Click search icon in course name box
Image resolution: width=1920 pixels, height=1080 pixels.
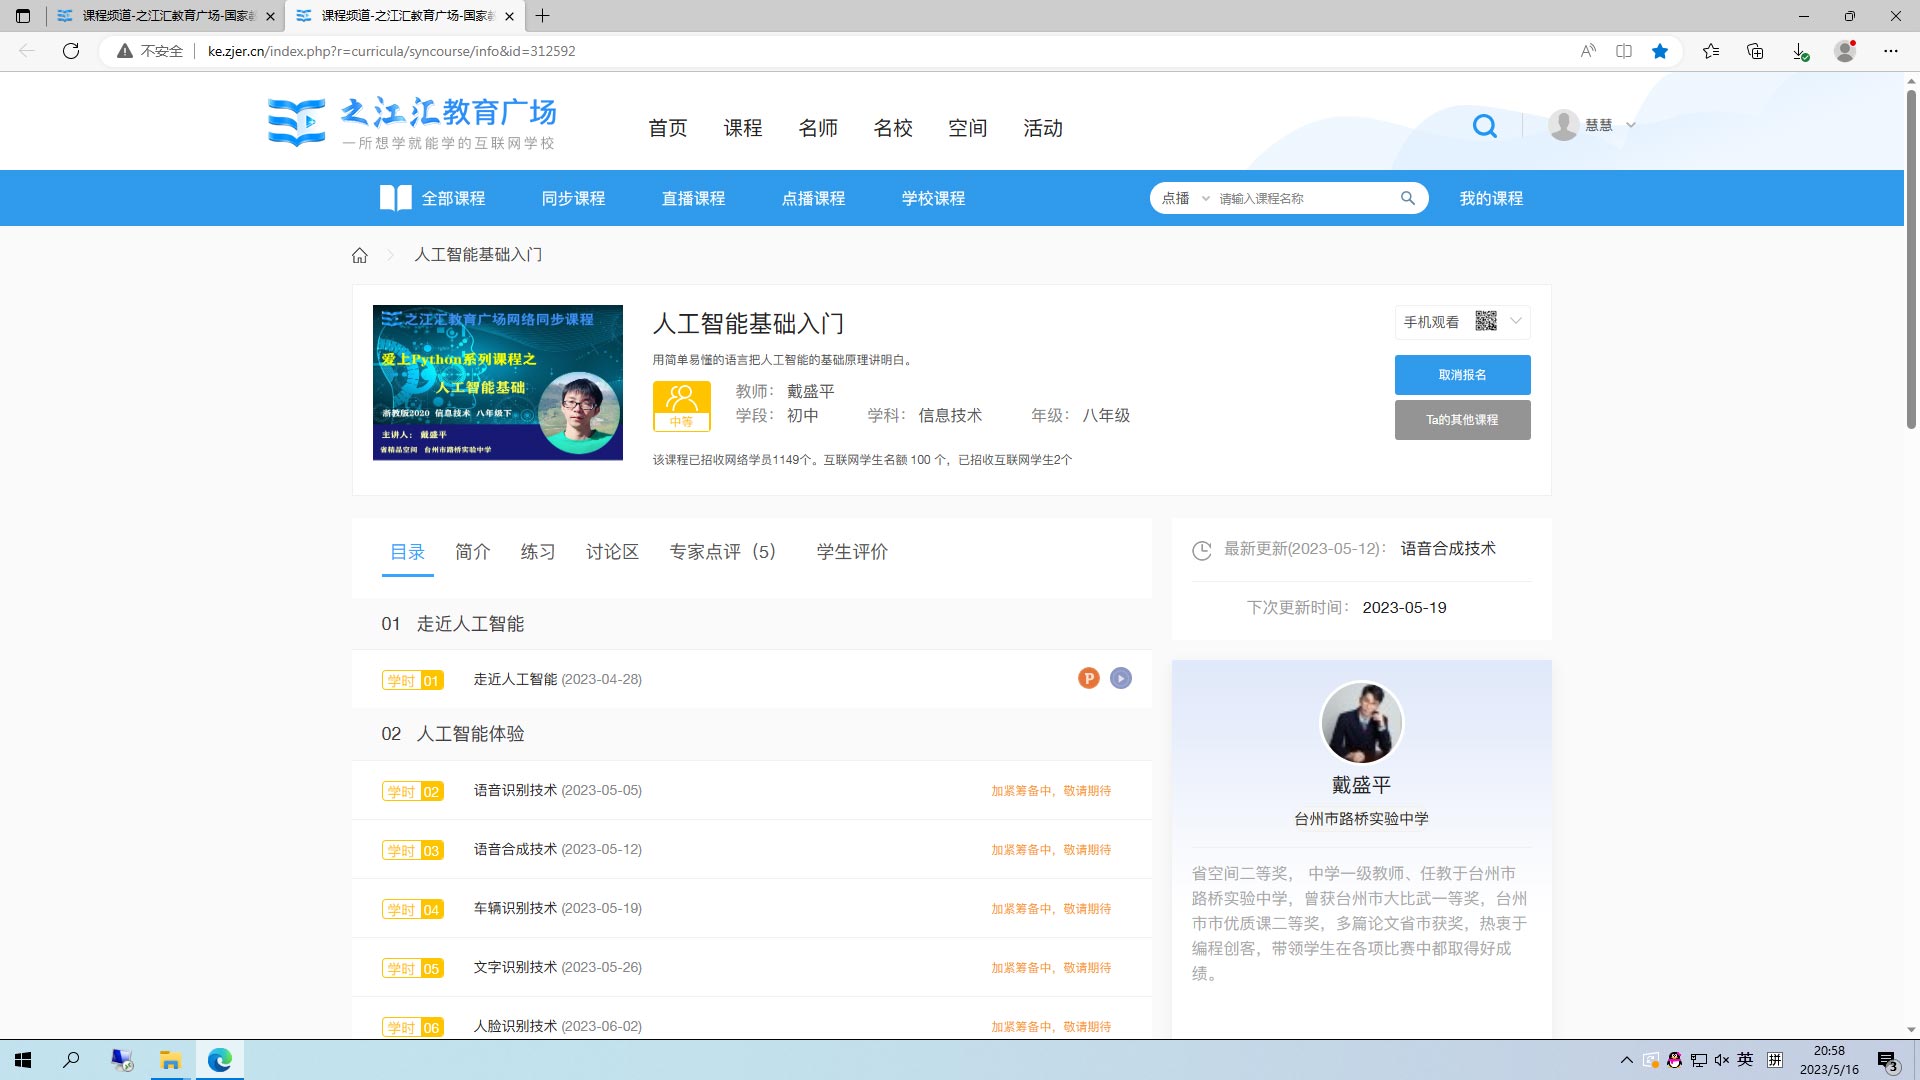[x=1407, y=198]
